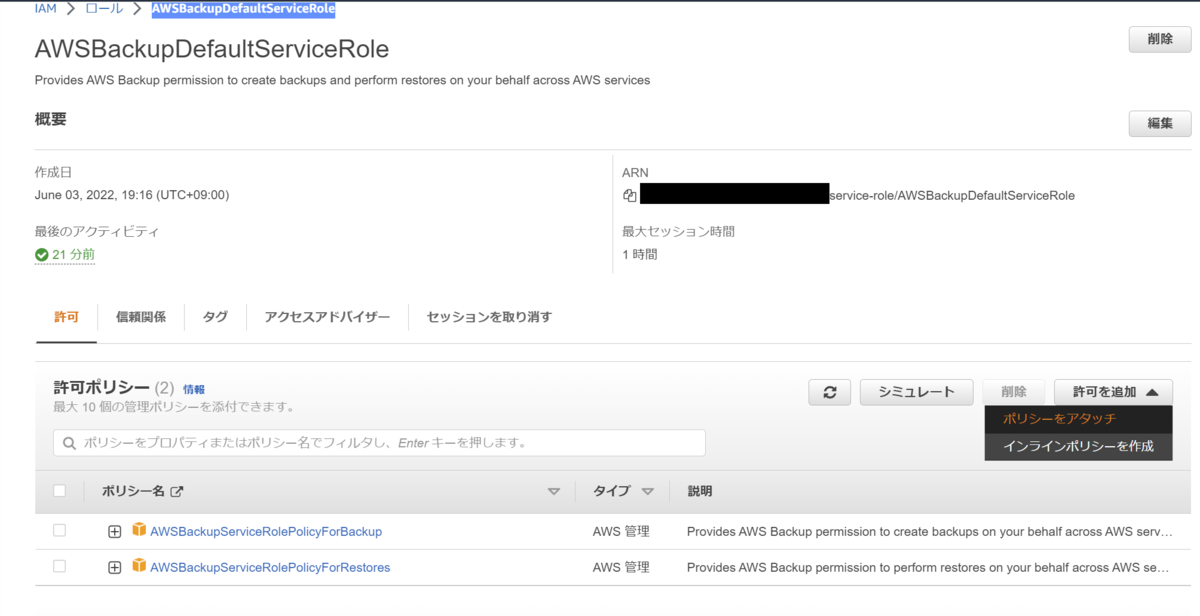Check the AWSBackupServiceRolePolicyForRestores row checkbox

(x=59, y=566)
